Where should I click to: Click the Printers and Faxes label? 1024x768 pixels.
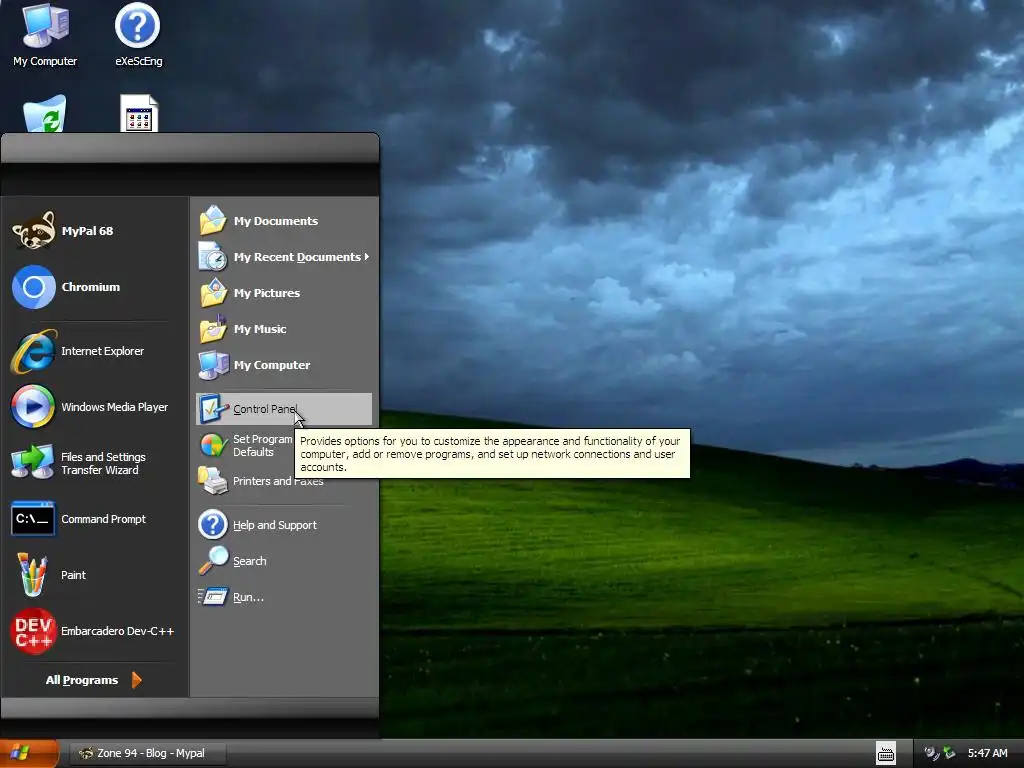click(278, 481)
